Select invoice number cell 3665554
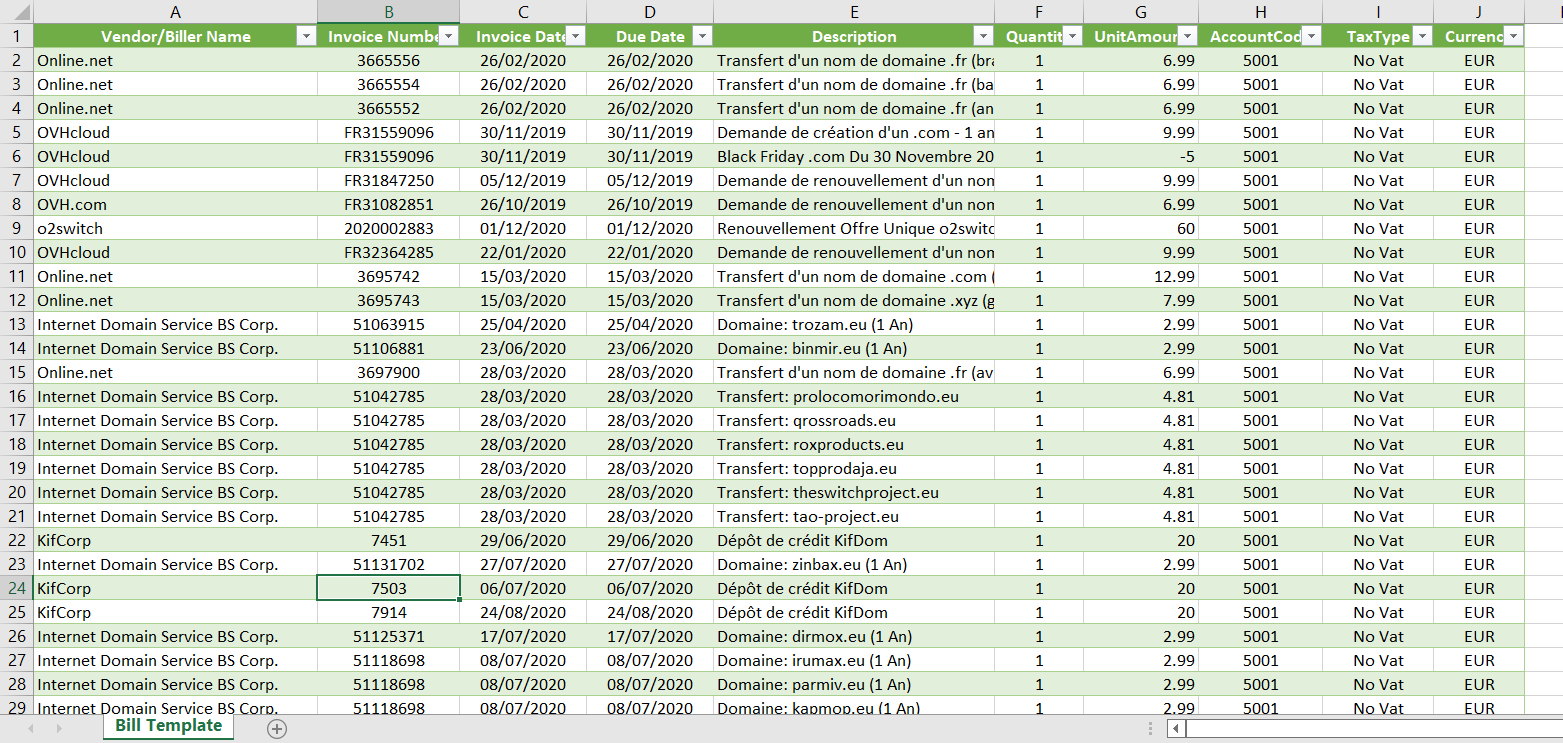 389,84
